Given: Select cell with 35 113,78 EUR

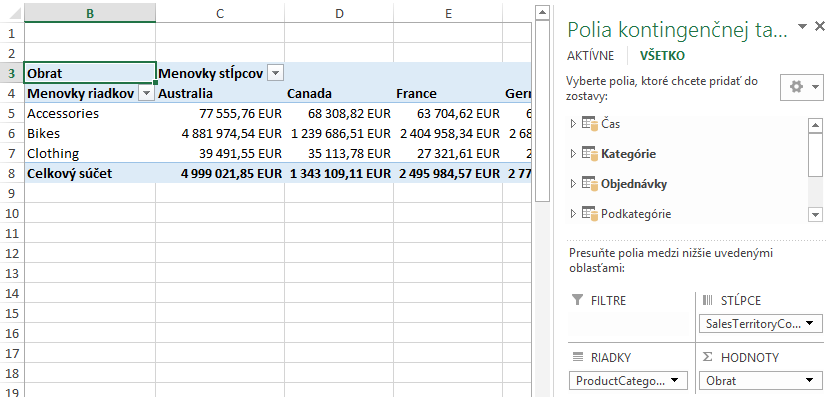Looking at the screenshot, I should tap(339, 154).
